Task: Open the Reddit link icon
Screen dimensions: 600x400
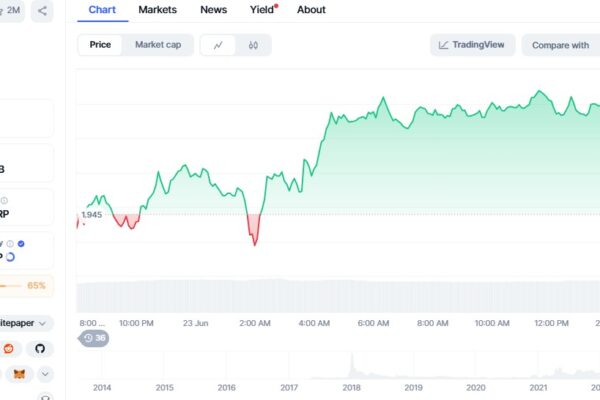Action: [x=8, y=349]
